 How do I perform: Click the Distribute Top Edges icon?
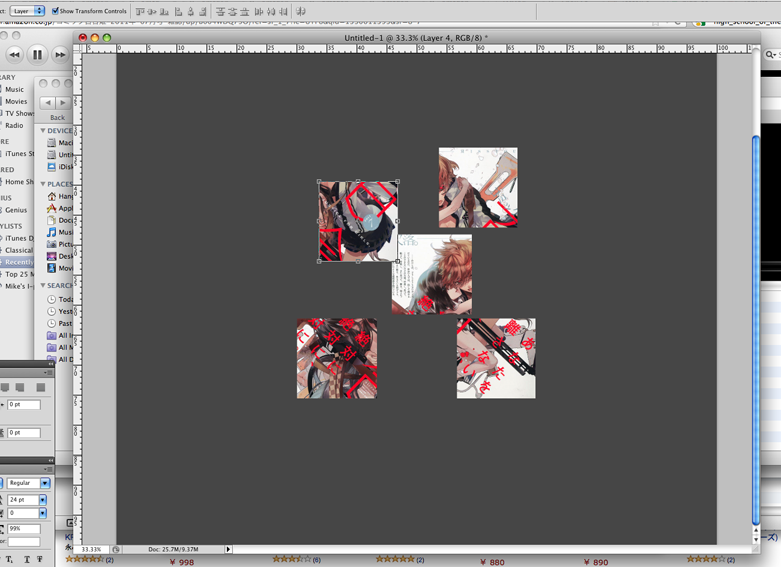point(220,11)
